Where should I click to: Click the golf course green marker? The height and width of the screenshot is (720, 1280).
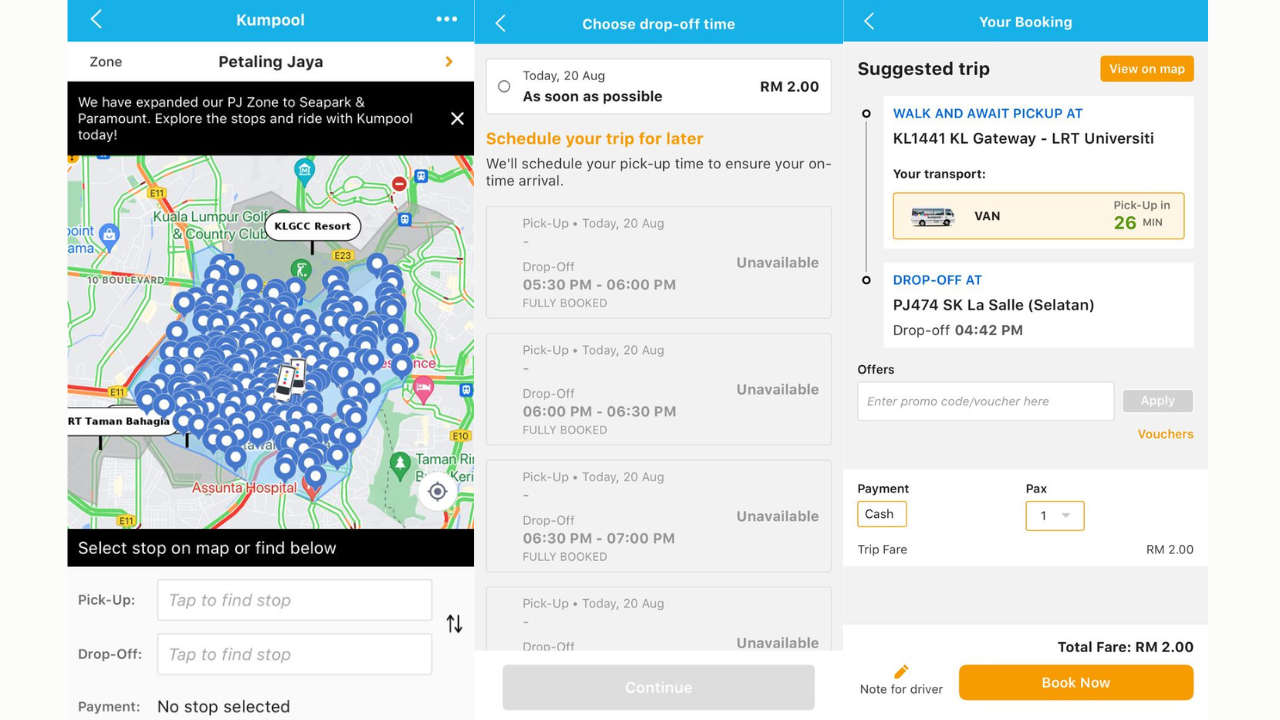coord(300,269)
